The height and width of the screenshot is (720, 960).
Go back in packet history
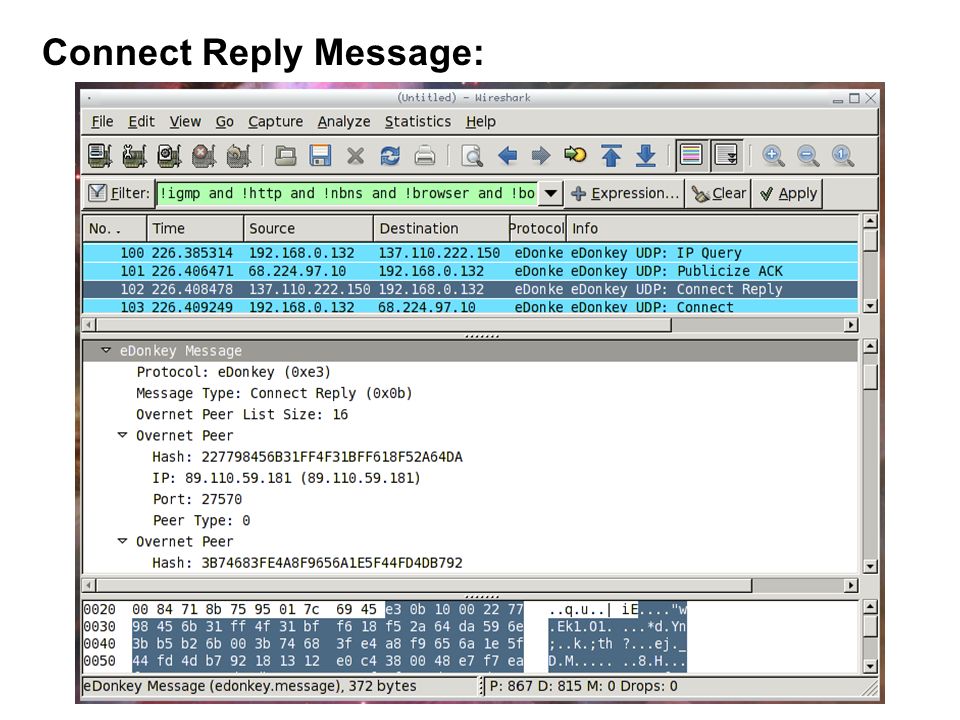click(507, 156)
